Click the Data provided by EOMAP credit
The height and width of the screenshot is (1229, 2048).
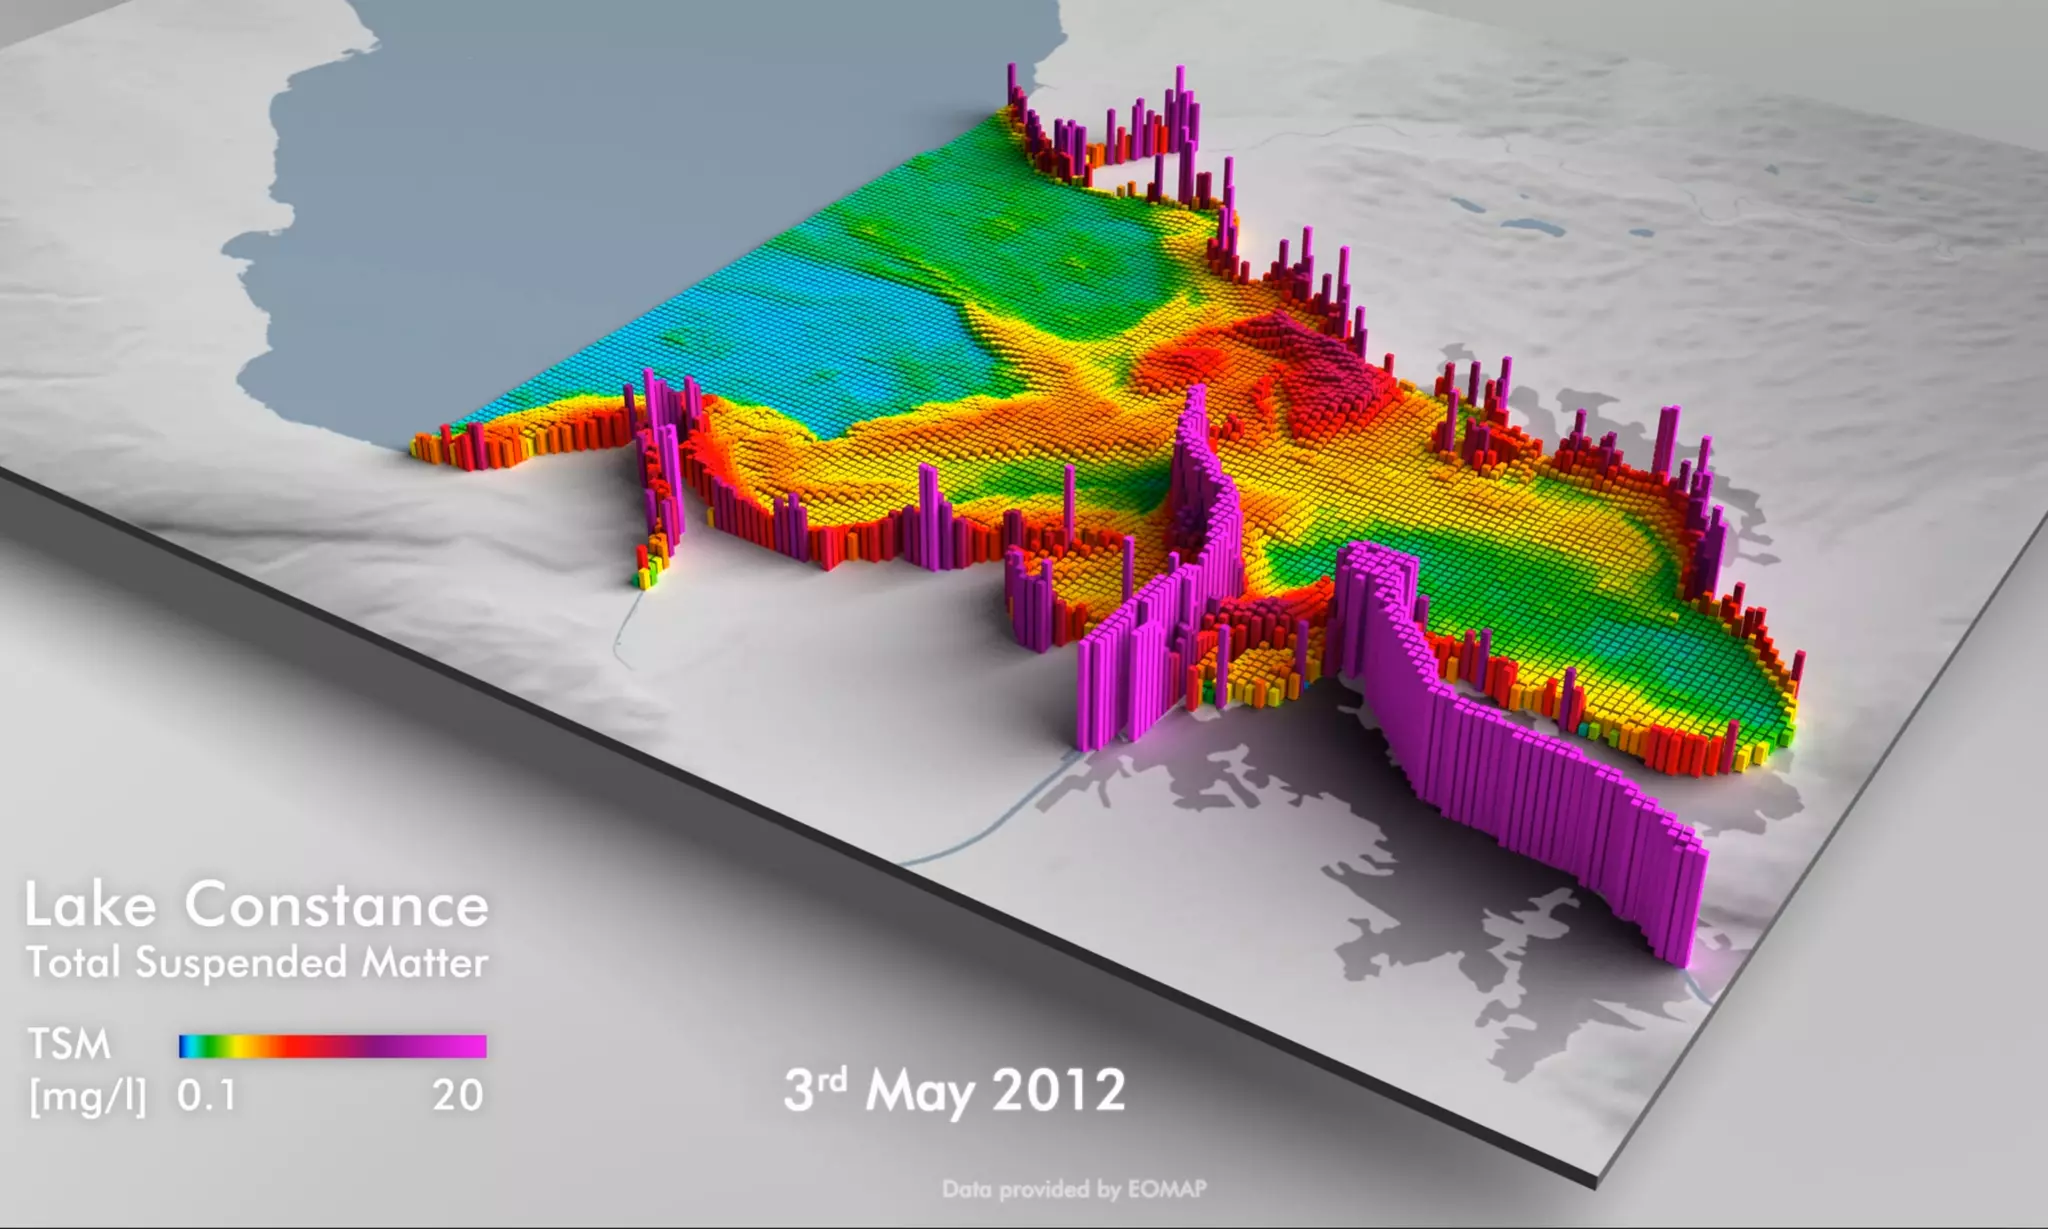[x=1074, y=1189]
